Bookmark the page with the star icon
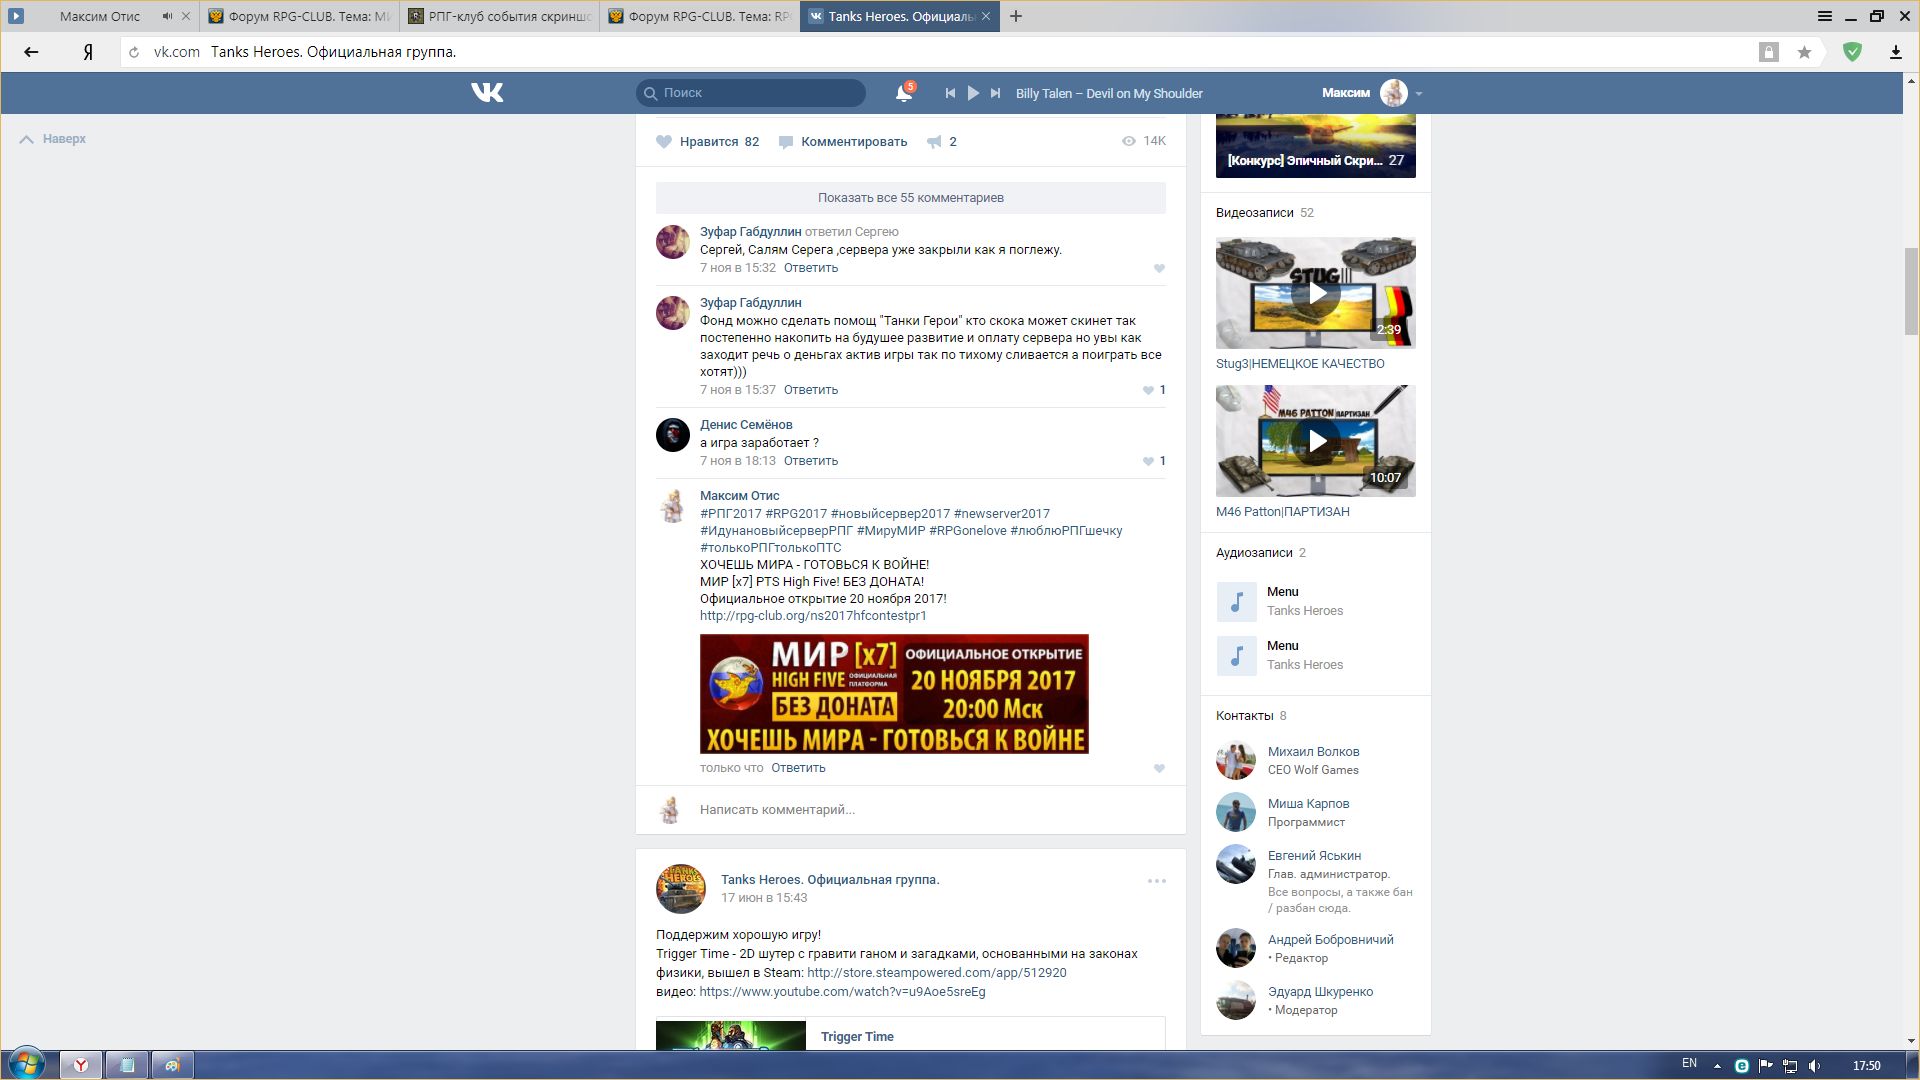This screenshot has width=1920, height=1080. pos(1804,52)
